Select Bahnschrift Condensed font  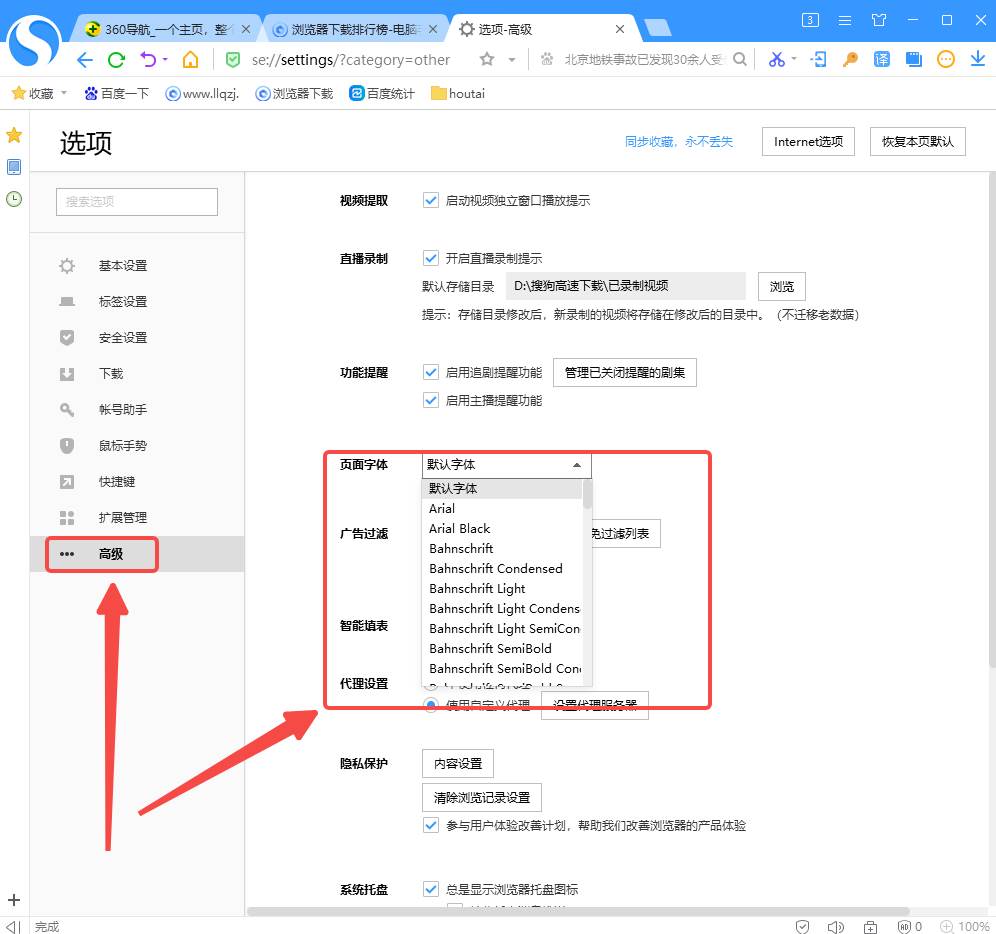(502, 569)
